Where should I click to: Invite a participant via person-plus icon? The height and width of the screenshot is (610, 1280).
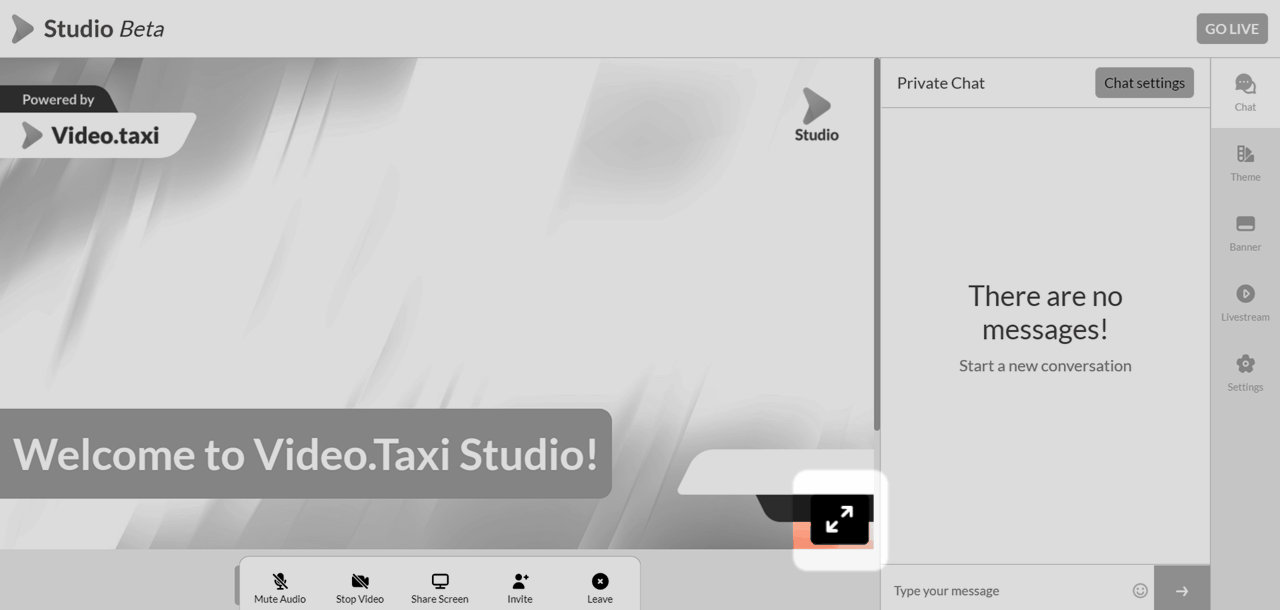click(520, 588)
